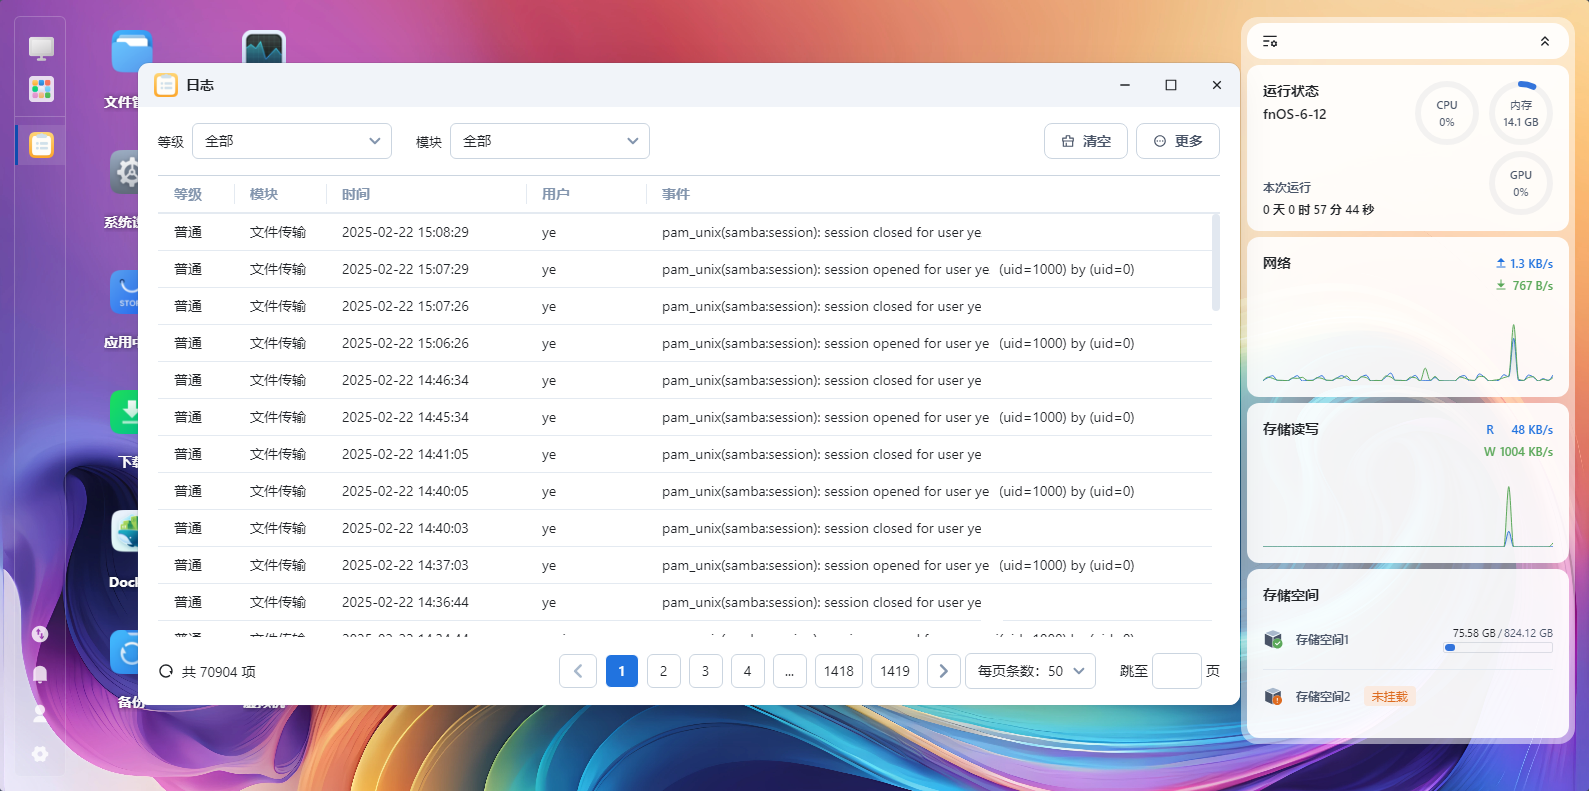Open widget panel settings icon at top
1589x791 pixels.
point(1270,41)
